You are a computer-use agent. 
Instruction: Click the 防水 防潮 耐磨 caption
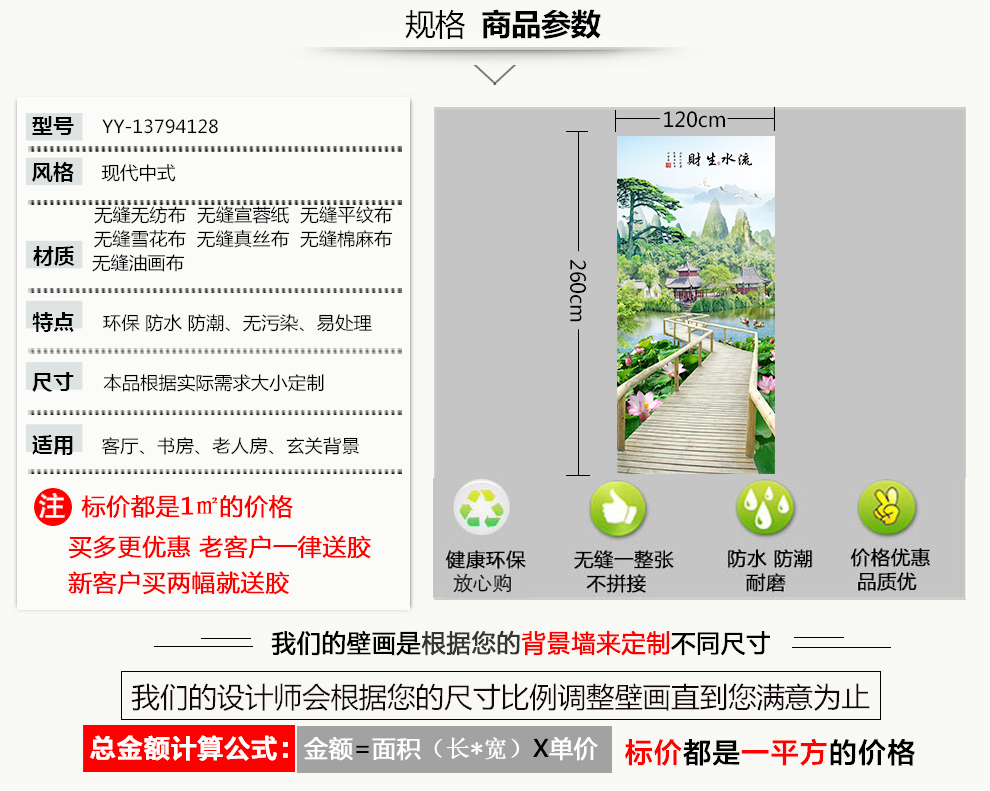pos(769,571)
